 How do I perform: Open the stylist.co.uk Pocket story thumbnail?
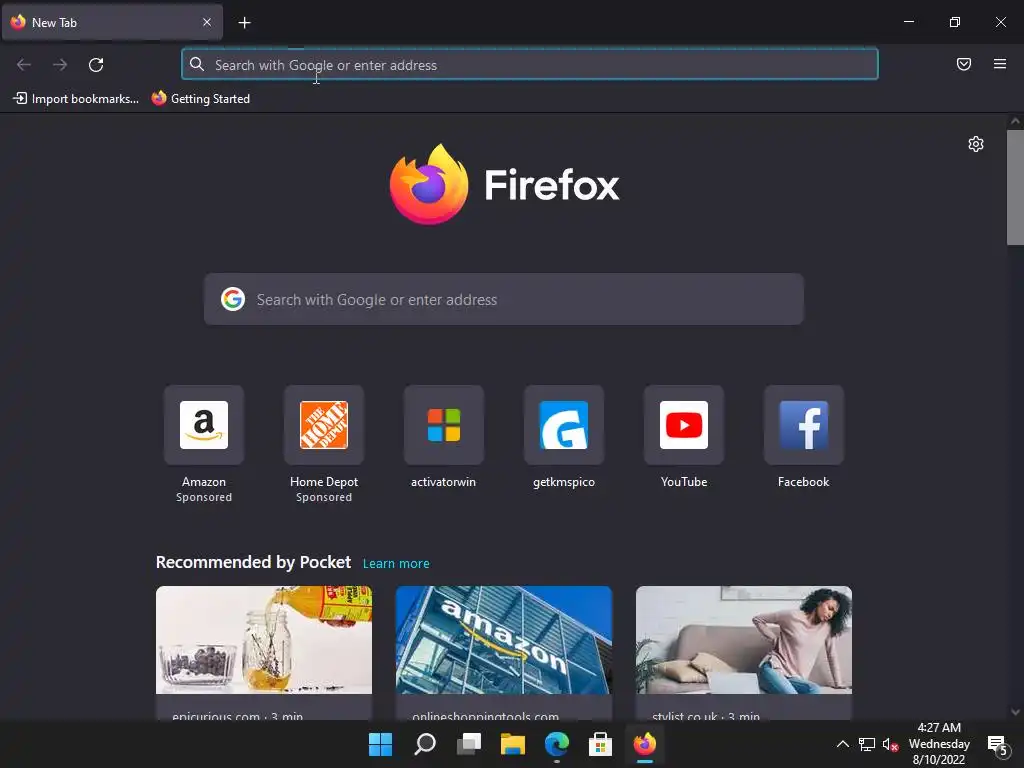tap(744, 640)
